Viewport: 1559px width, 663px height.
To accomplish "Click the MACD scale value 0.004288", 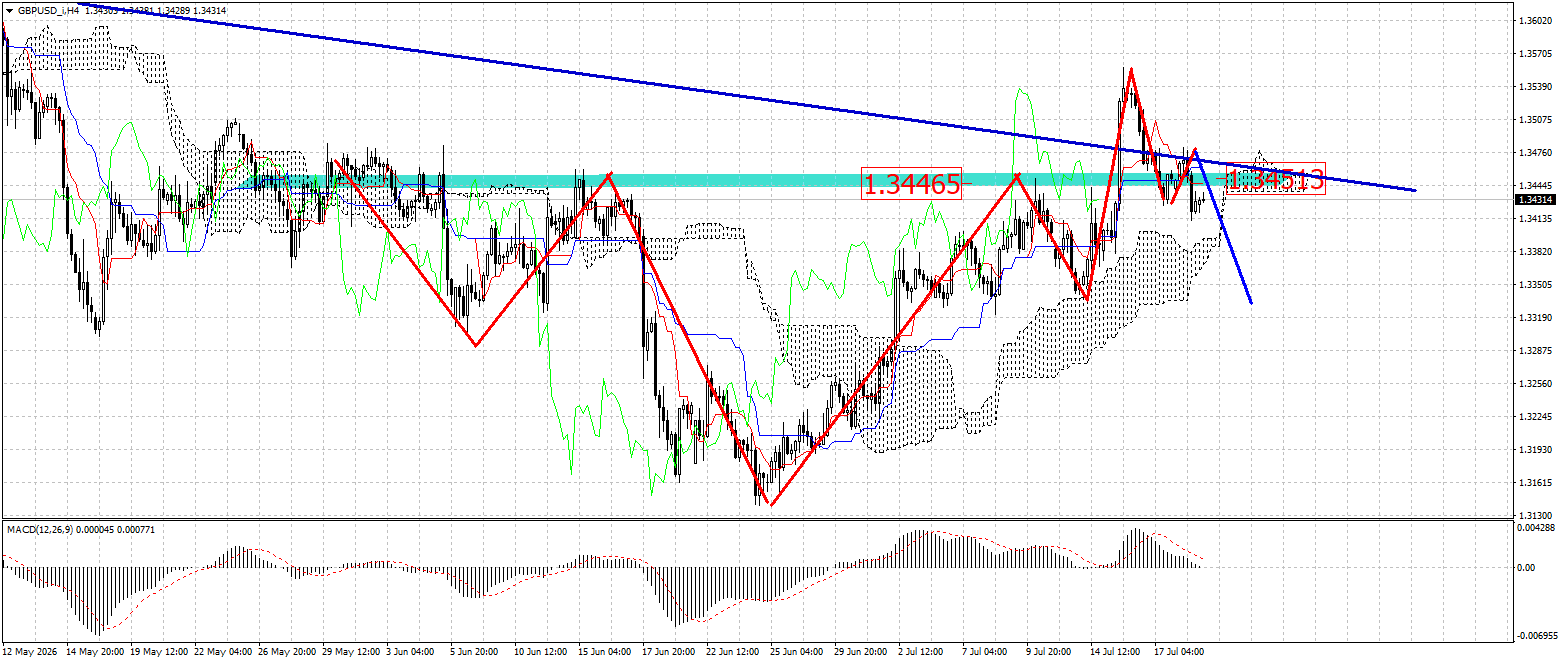I will click(x=1534, y=527).
